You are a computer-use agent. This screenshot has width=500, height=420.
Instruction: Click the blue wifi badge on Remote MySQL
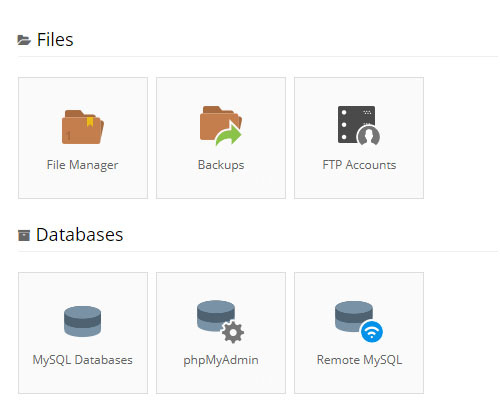[x=372, y=331]
